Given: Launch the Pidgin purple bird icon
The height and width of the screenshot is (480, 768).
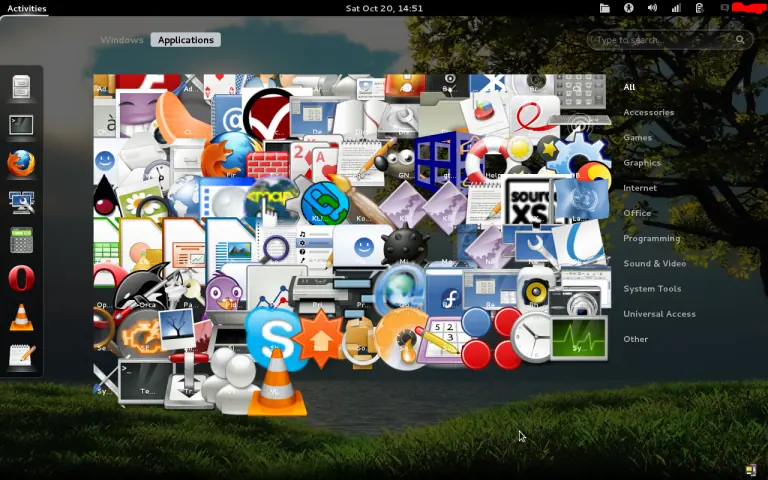Looking at the screenshot, I should (x=223, y=292).
